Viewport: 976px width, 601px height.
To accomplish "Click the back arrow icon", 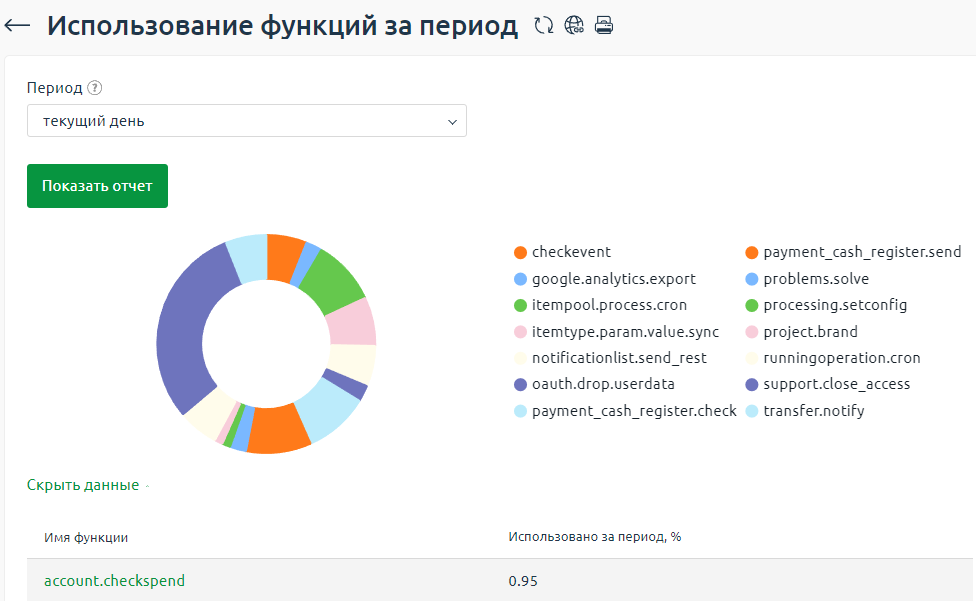I will pyautogui.click(x=18, y=26).
